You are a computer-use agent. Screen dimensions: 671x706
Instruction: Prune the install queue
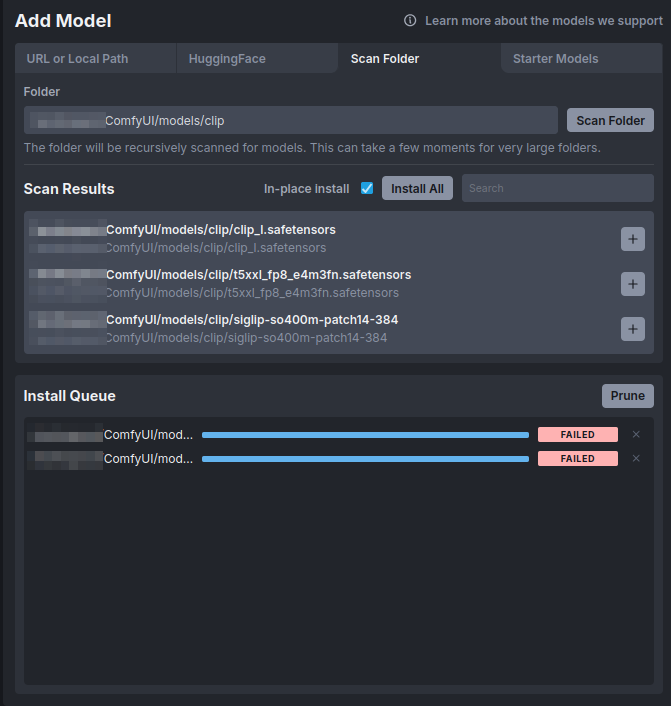pos(628,396)
